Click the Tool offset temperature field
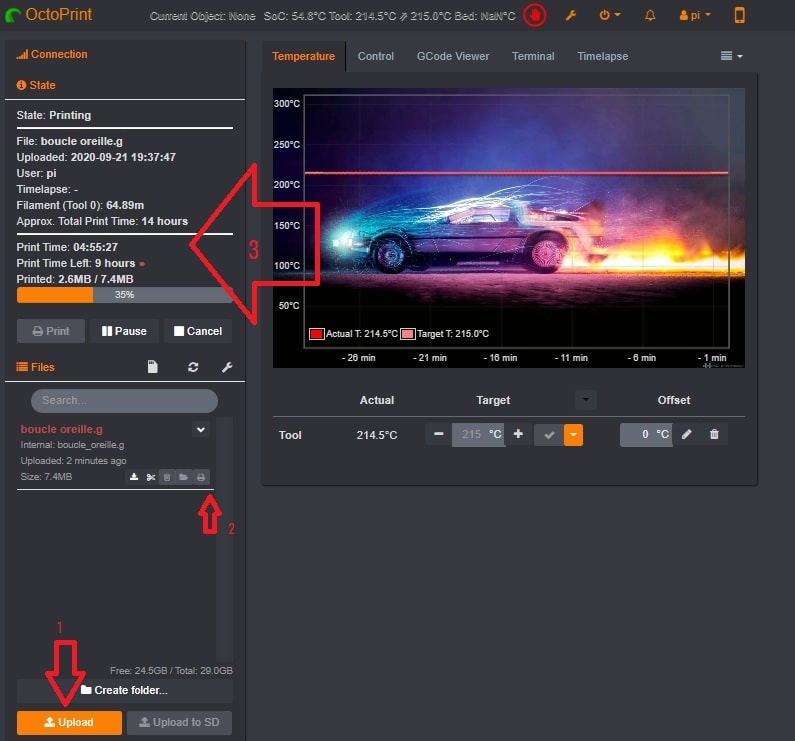 (x=646, y=435)
